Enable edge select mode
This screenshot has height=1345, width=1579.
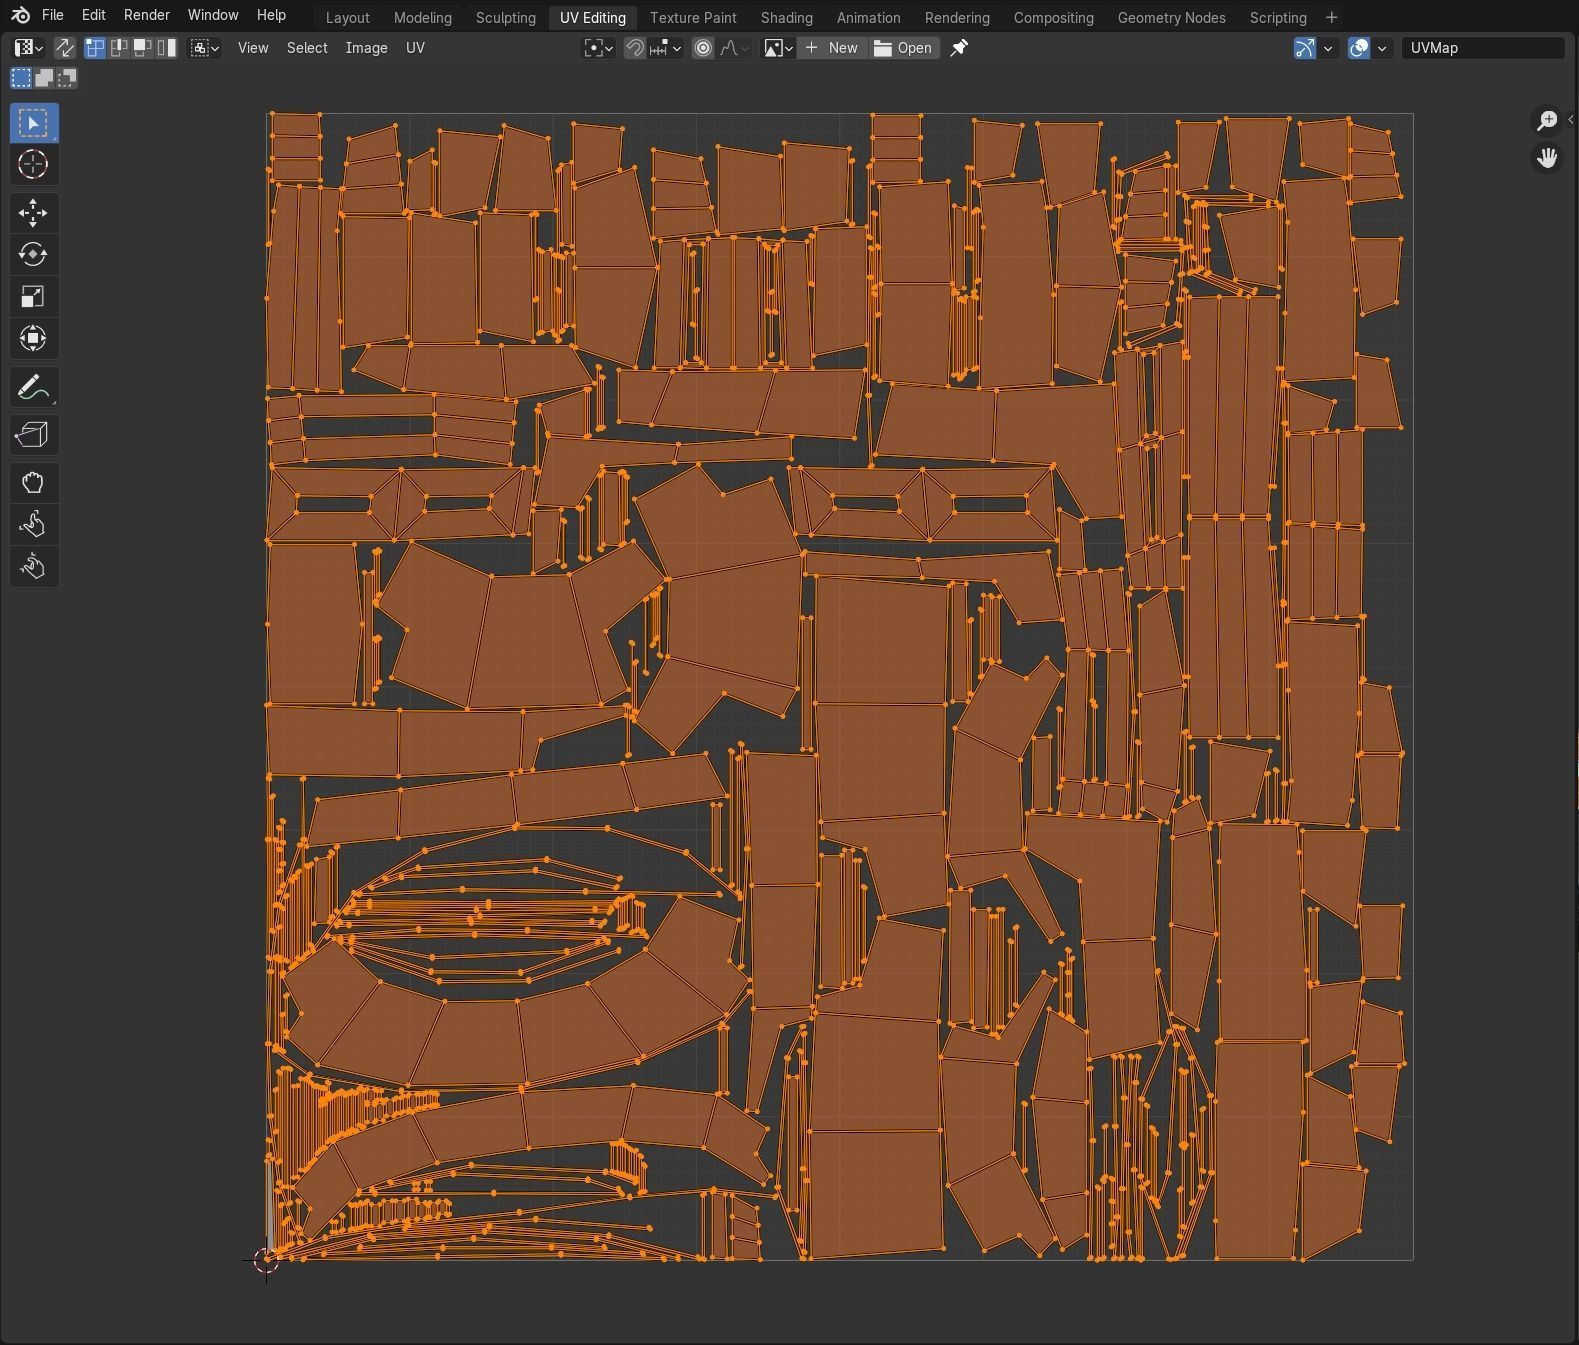point(119,48)
